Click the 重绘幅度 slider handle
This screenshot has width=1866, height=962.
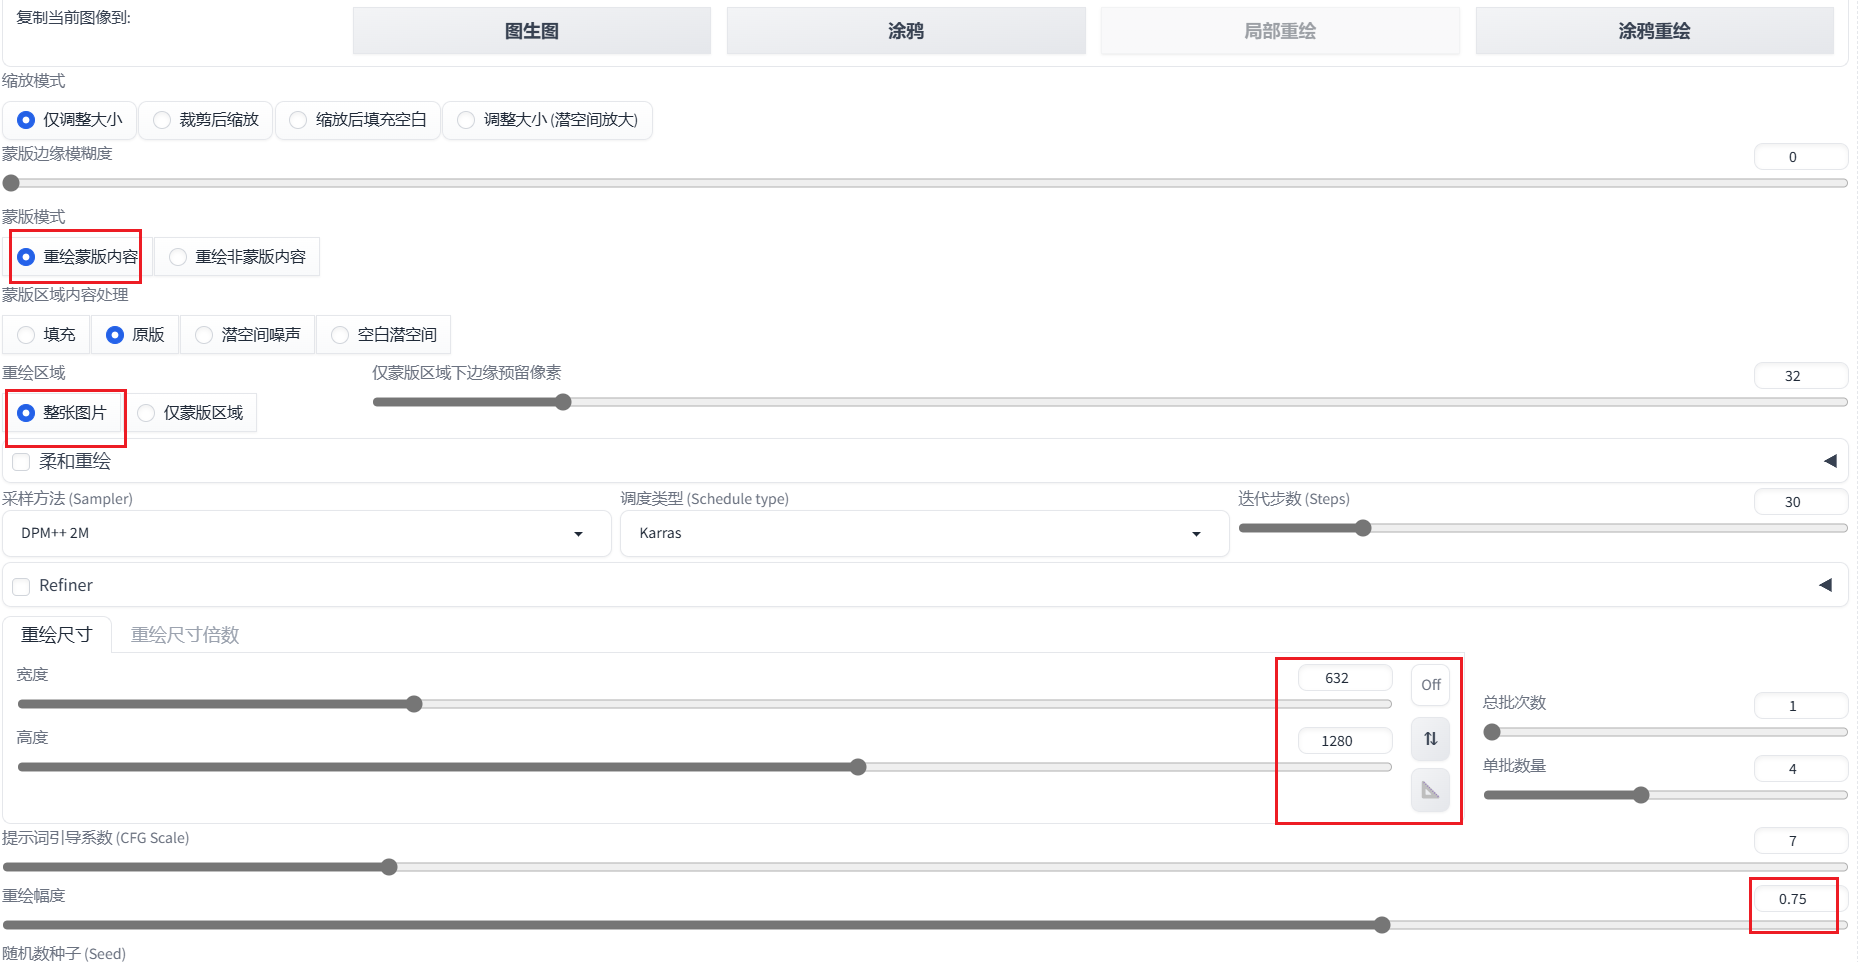[1382, 925]
